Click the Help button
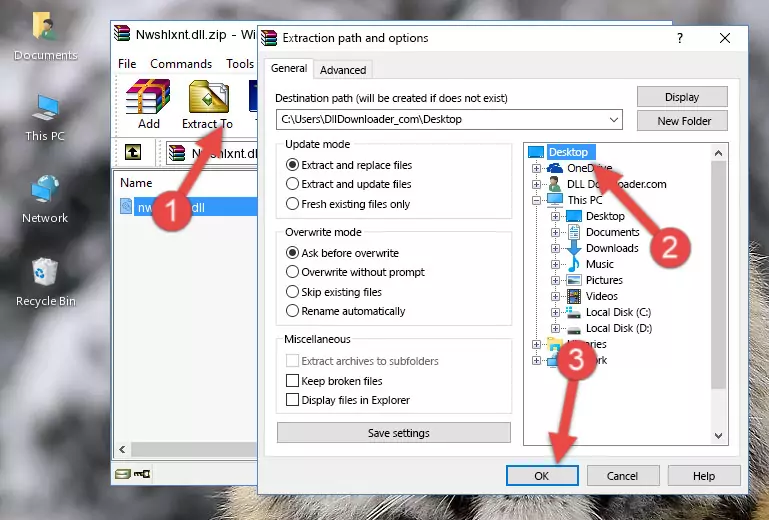This screenshot has height=520, width=769. 704,476
